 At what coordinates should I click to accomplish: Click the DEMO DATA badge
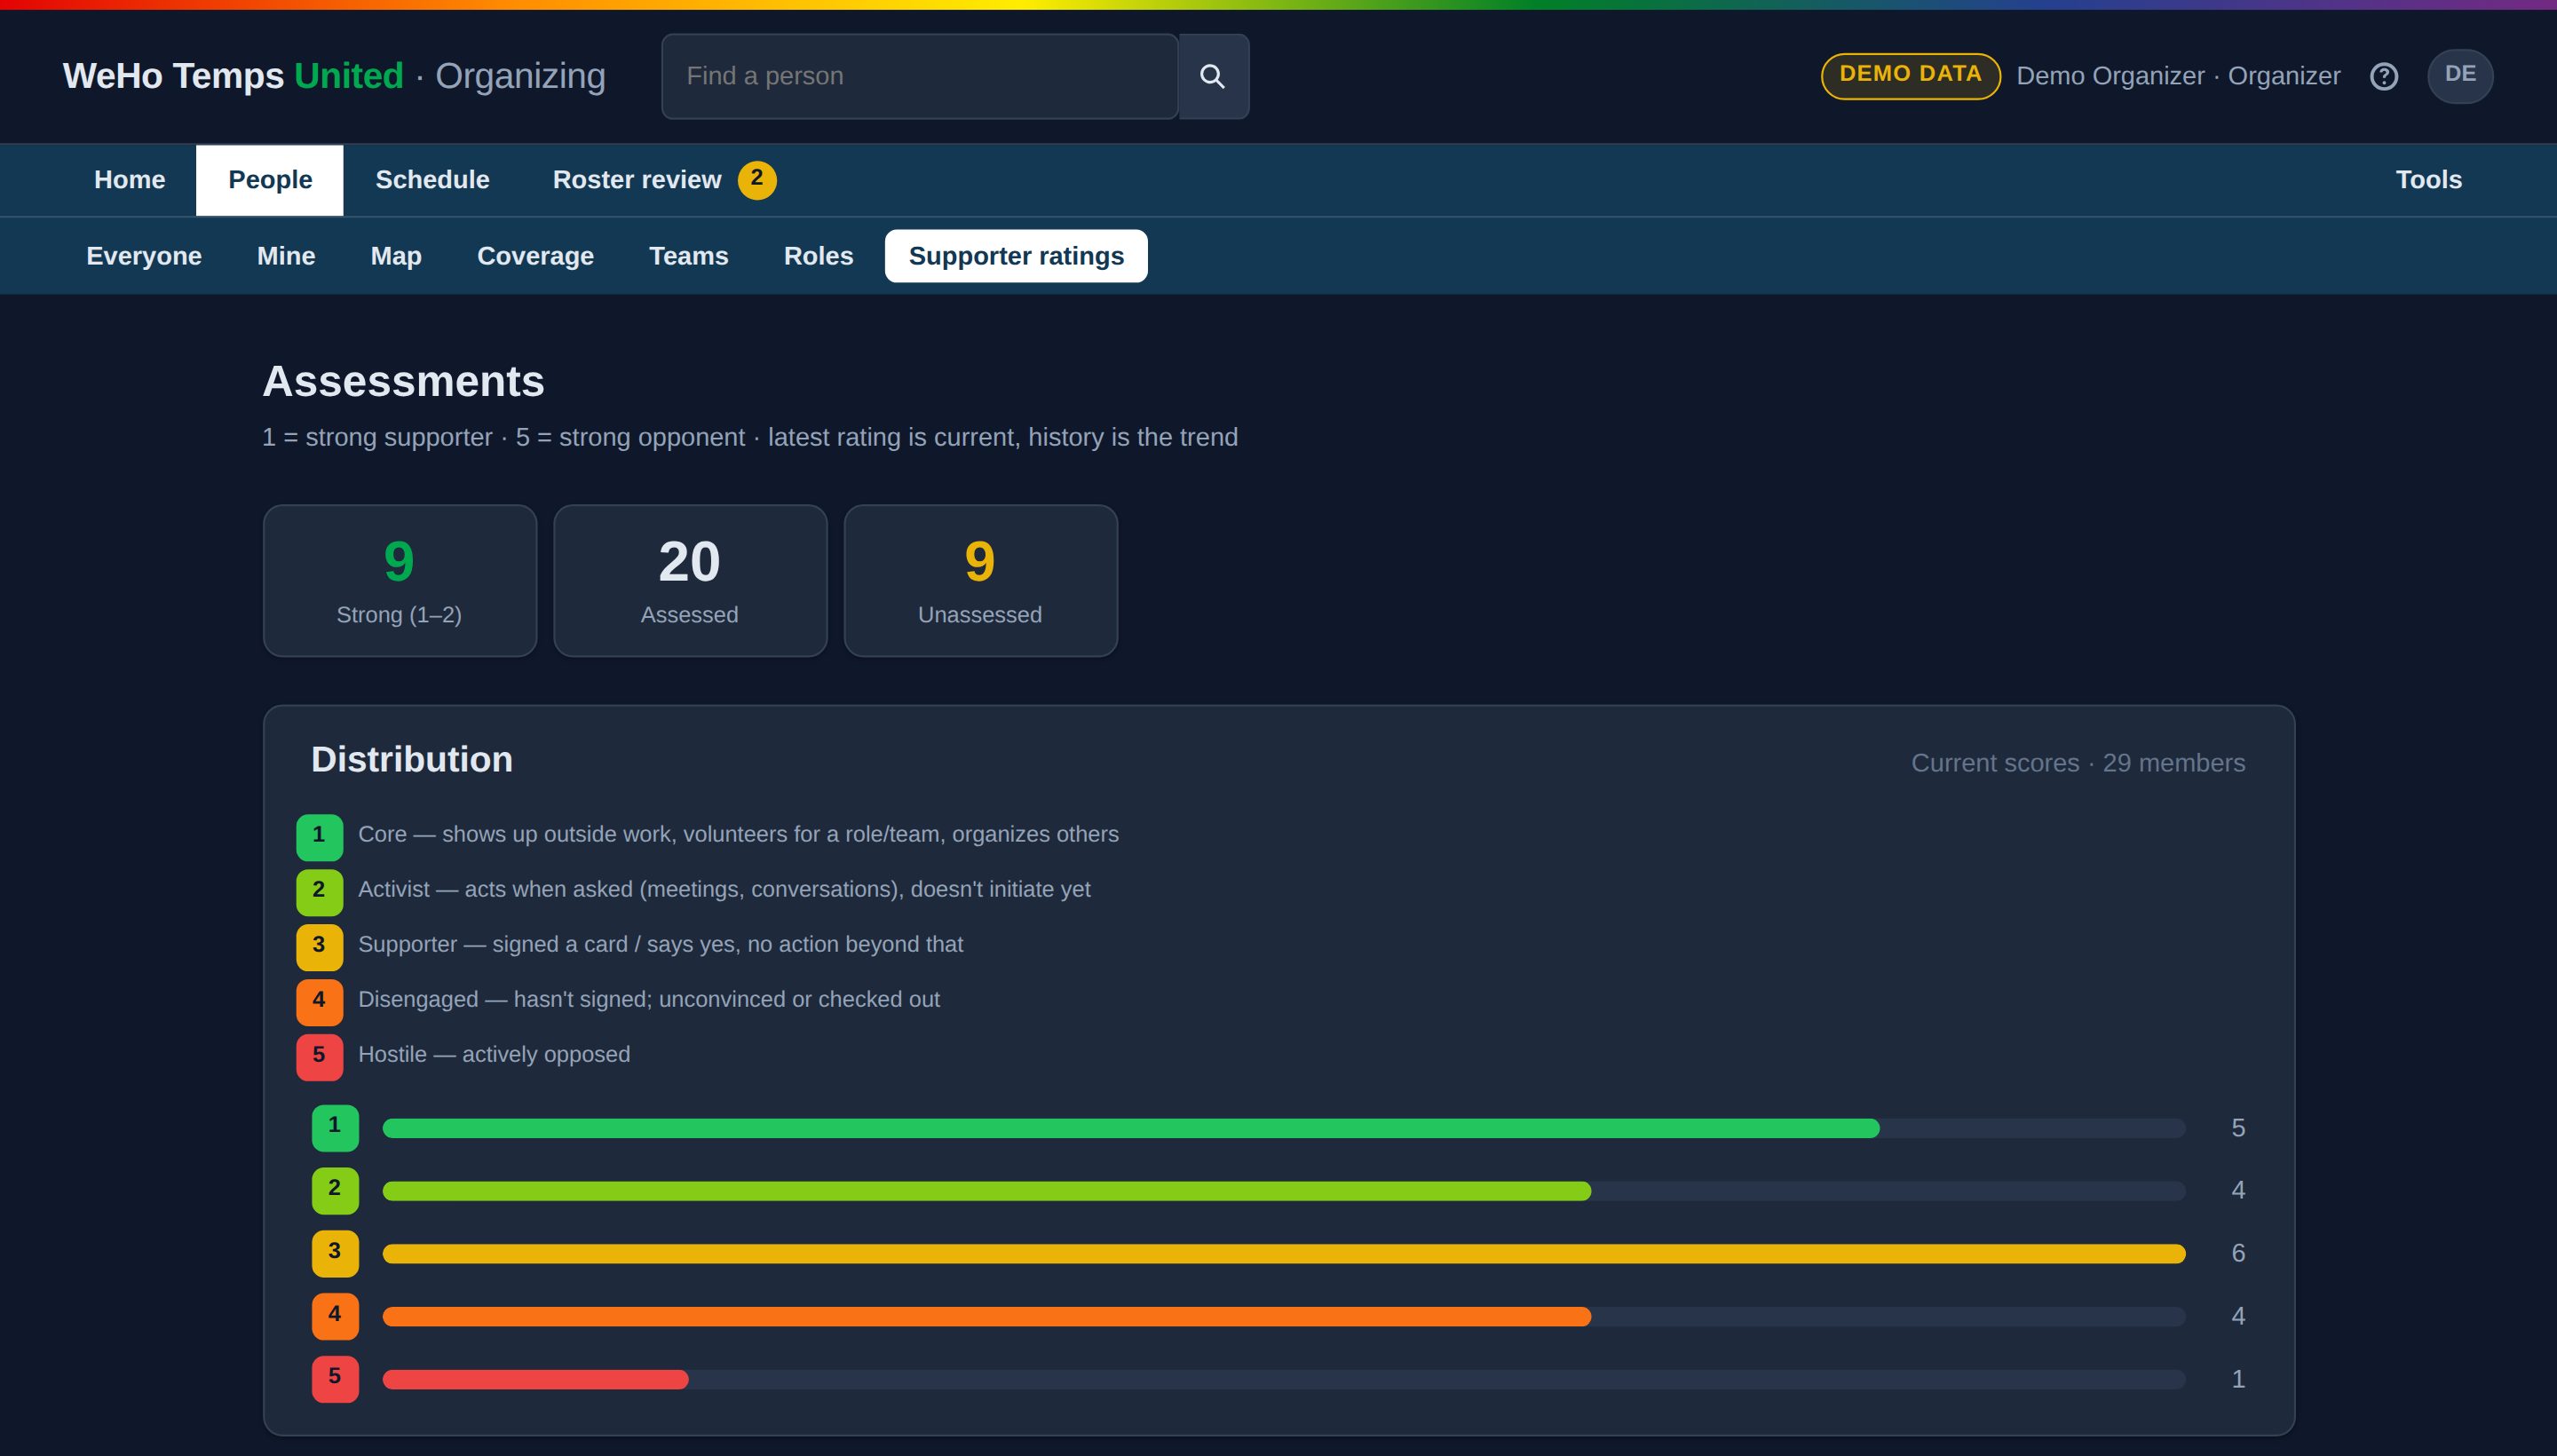[x=1910, y=76]
